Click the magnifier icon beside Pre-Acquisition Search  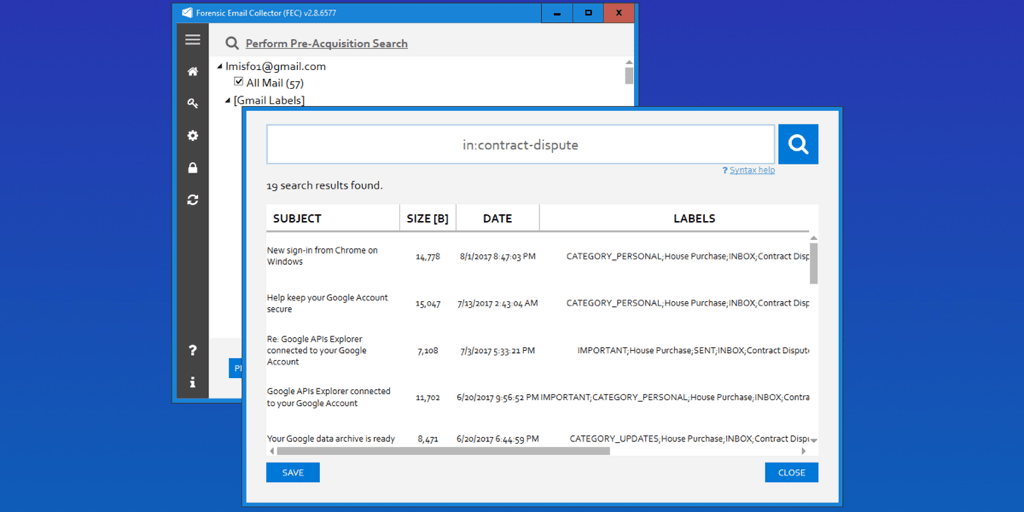coord(232,43)
